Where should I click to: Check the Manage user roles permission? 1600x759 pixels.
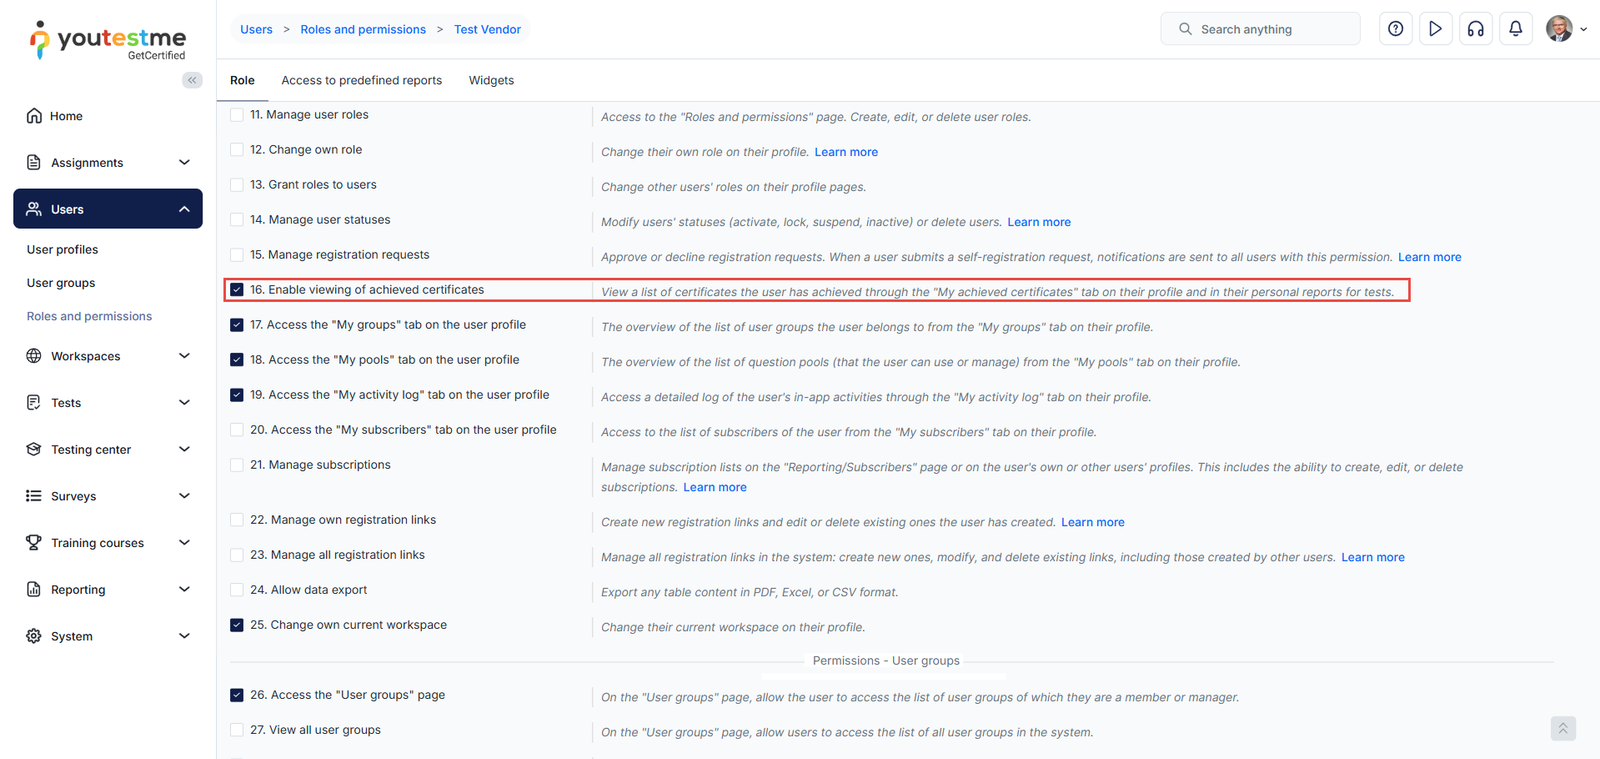pyautogui.click(x=237, y=115)
